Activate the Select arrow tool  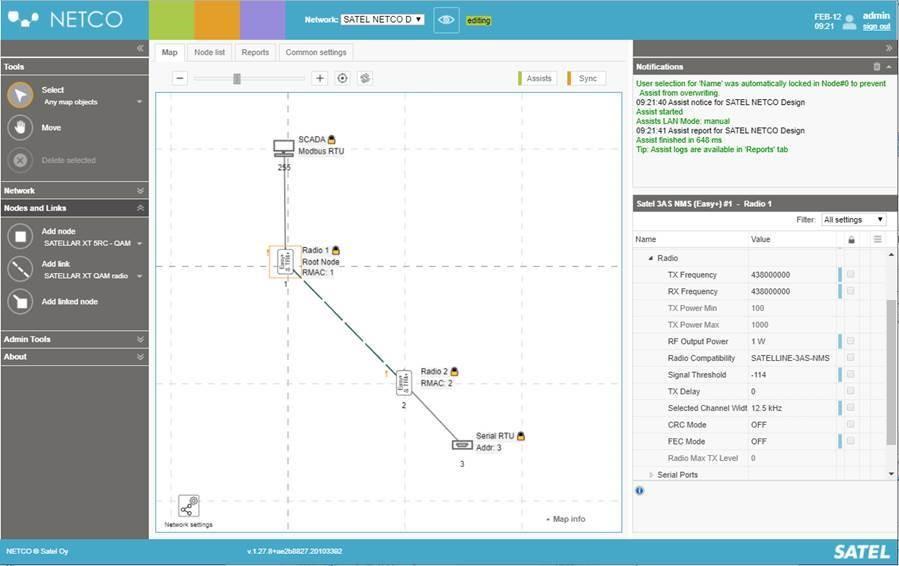pyautogui.click(x=20, y=95)
